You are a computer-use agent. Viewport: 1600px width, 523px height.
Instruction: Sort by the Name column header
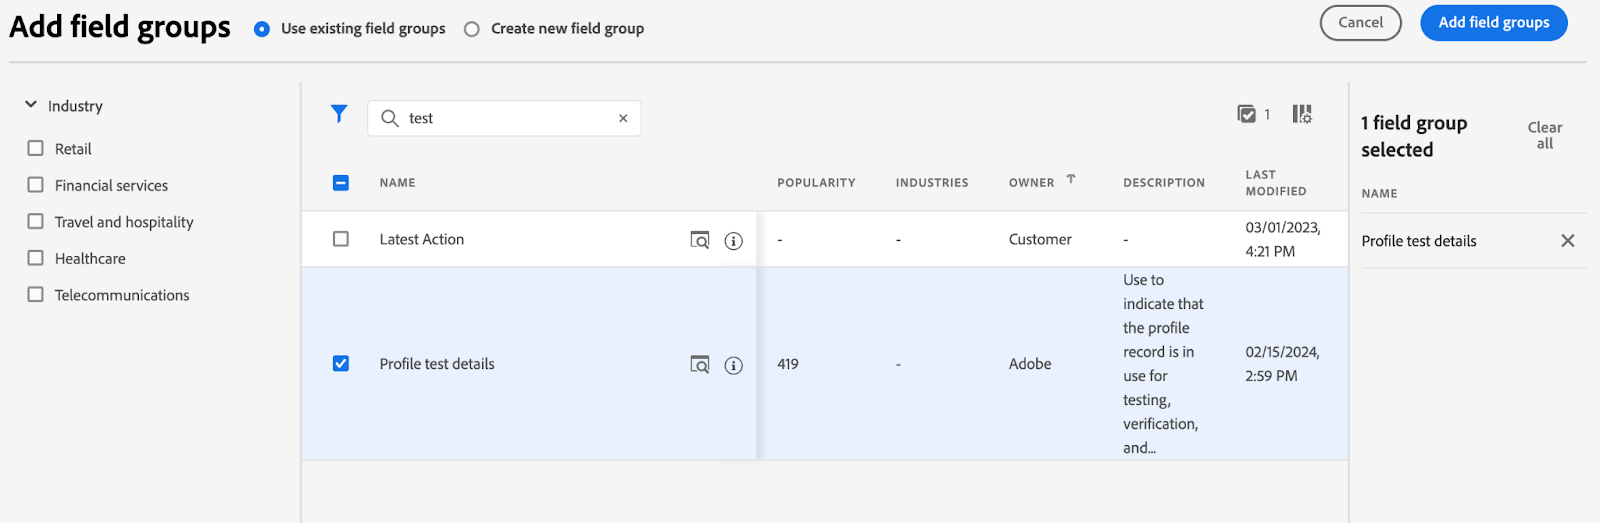pyautogui.click(x=397, y=183)
